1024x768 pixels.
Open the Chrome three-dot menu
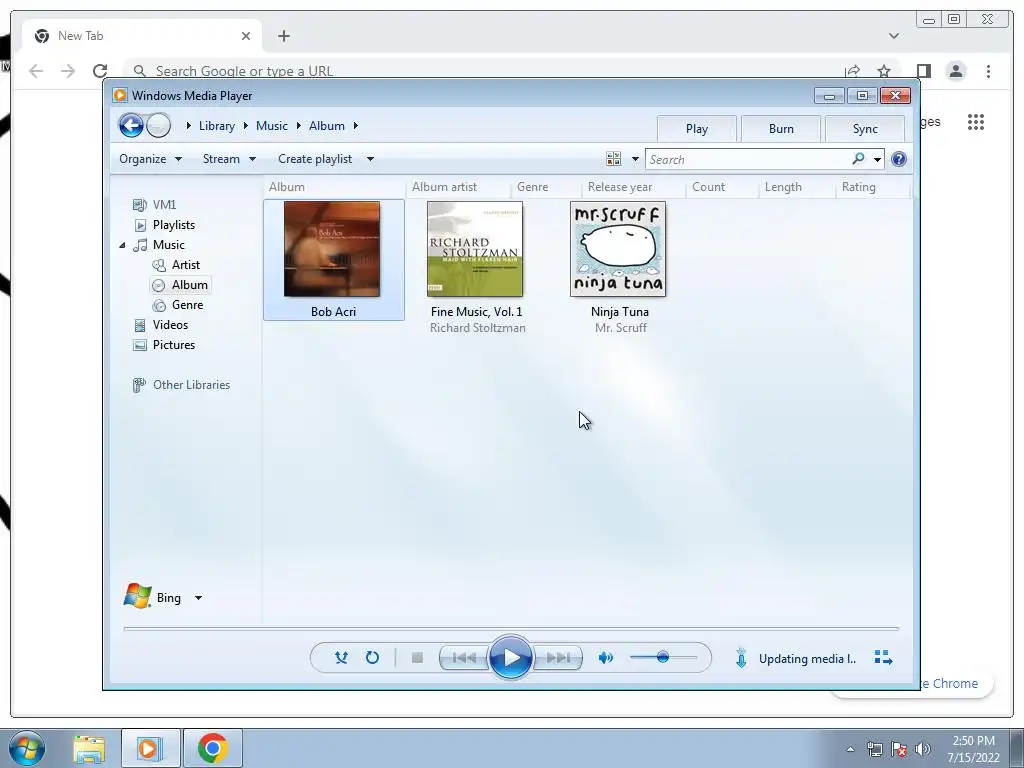tap(988, 71)
